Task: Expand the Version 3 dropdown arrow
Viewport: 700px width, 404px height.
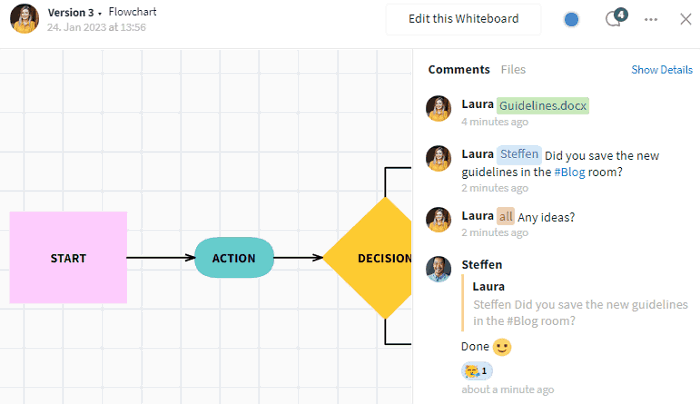Action: point(100,14)
